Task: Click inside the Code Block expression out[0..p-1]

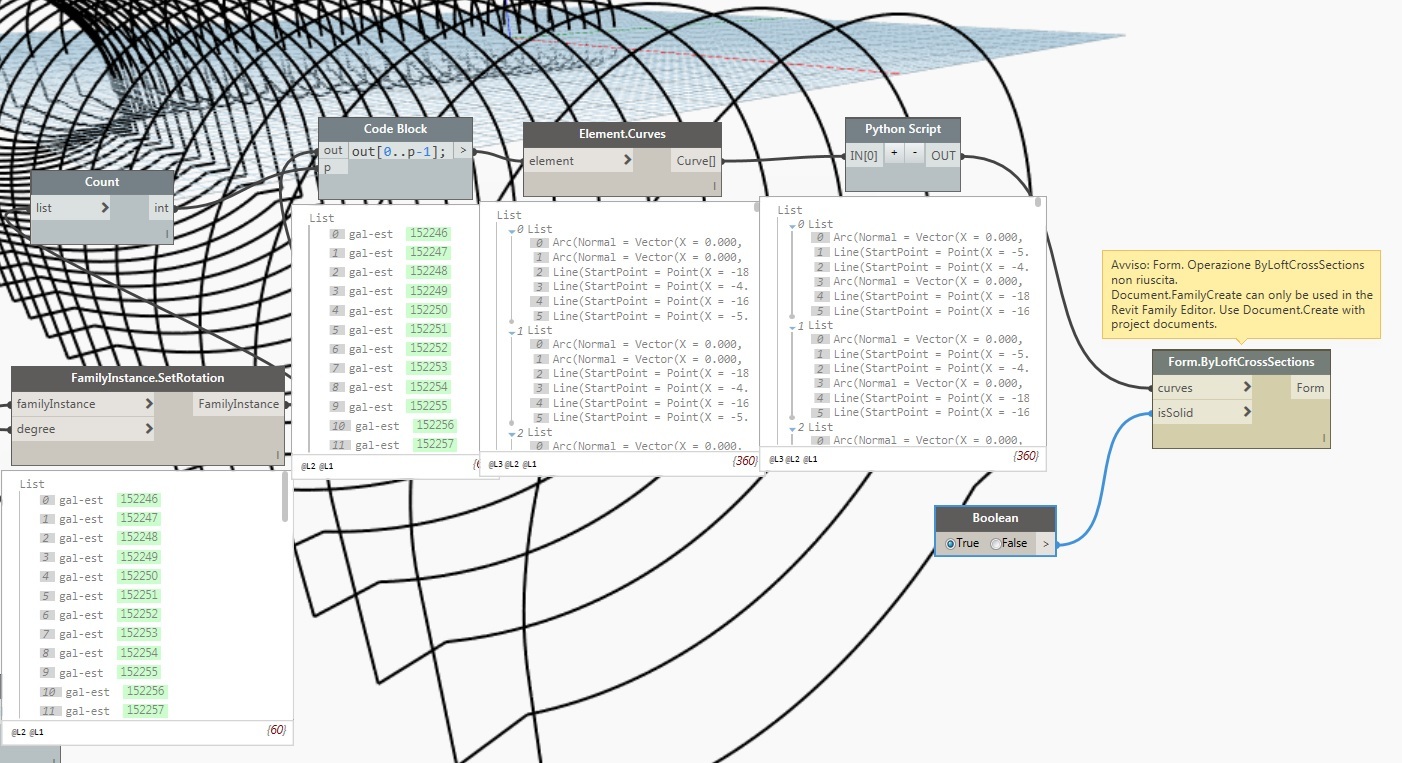Action: point(400,150)
